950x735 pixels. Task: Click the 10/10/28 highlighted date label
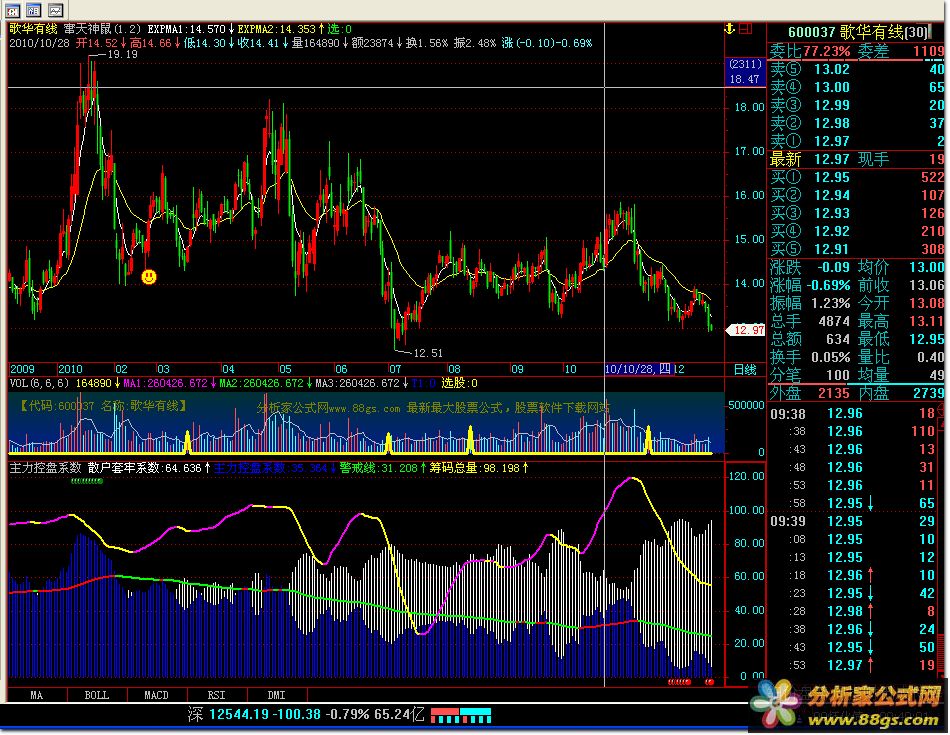click(639, 369)
